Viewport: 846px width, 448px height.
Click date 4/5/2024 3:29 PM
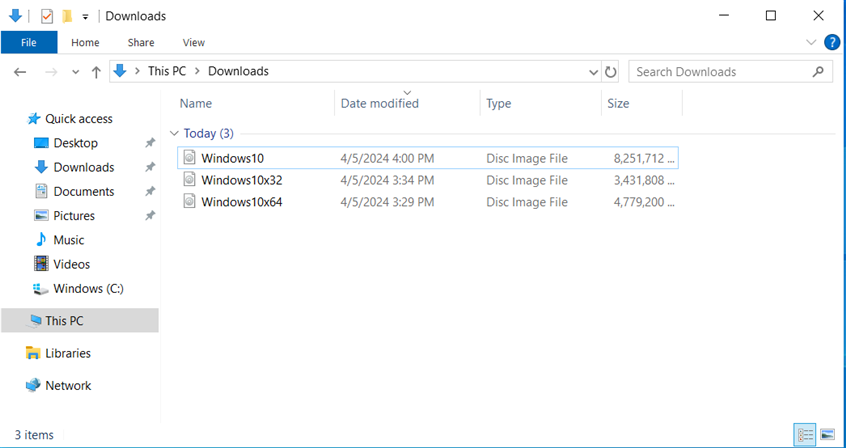[387, 202]
